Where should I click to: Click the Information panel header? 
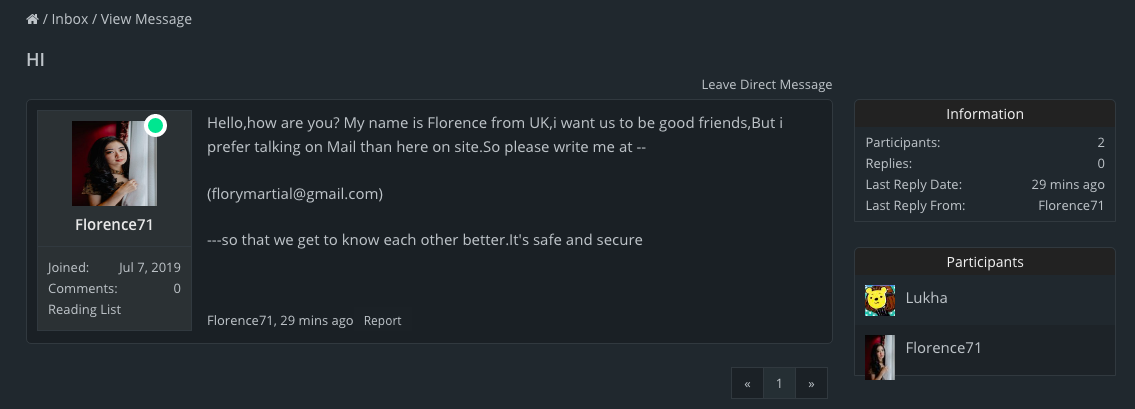coord(984,114)
